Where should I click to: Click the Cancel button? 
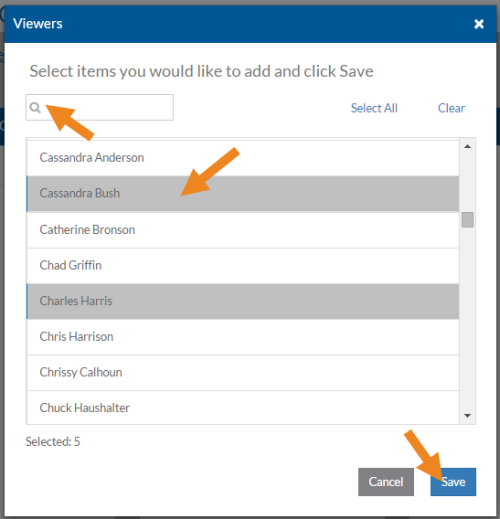click(386, 482)
